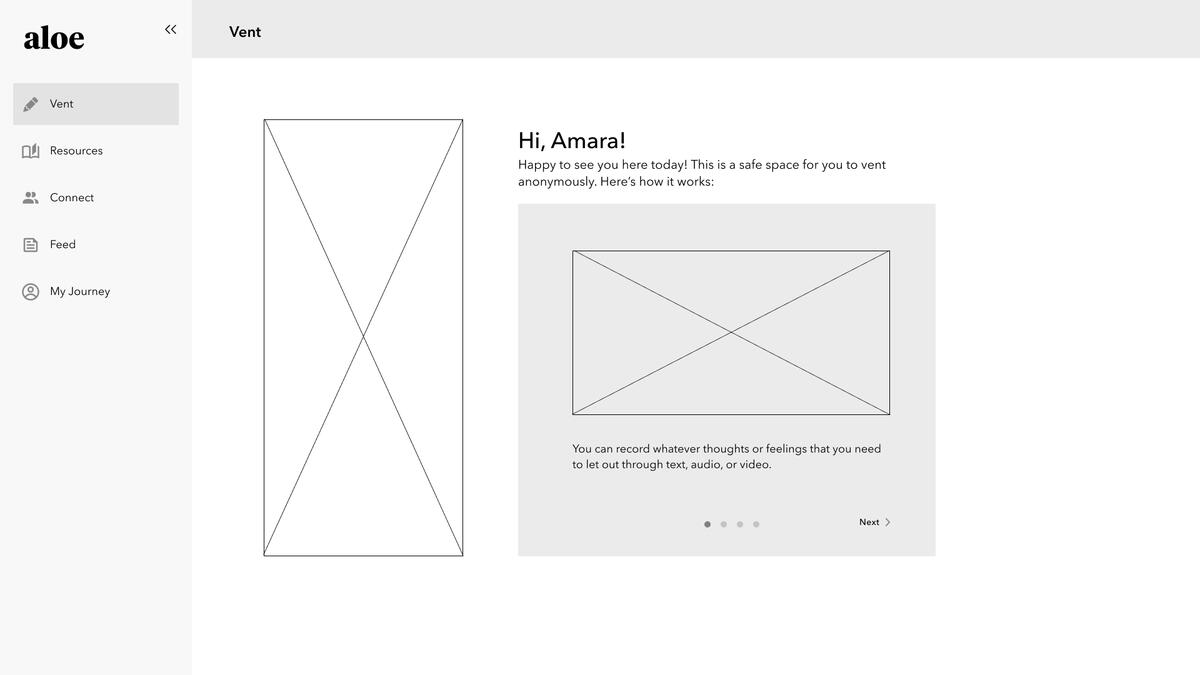Open the Feed label in the sidebar
Screen dimensions: 1200x675
click(x=63, y=245)
